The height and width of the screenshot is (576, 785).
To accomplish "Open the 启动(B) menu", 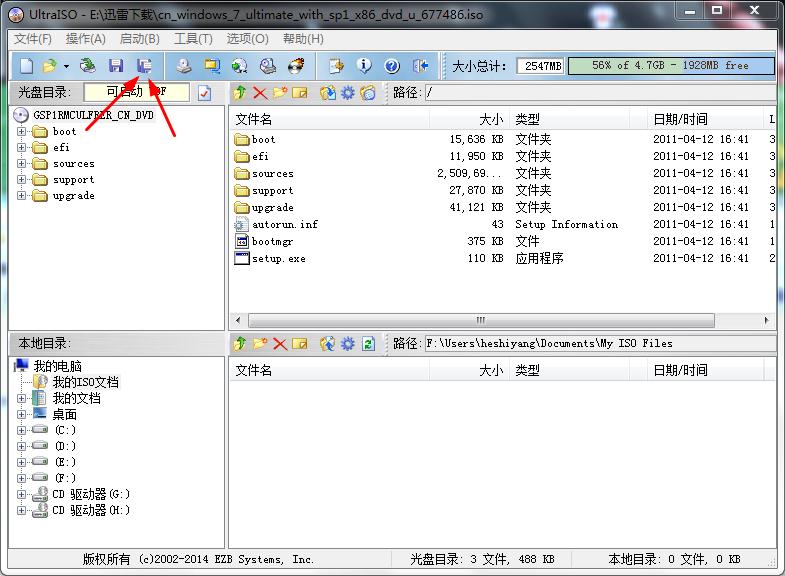I will click(140, 39).
